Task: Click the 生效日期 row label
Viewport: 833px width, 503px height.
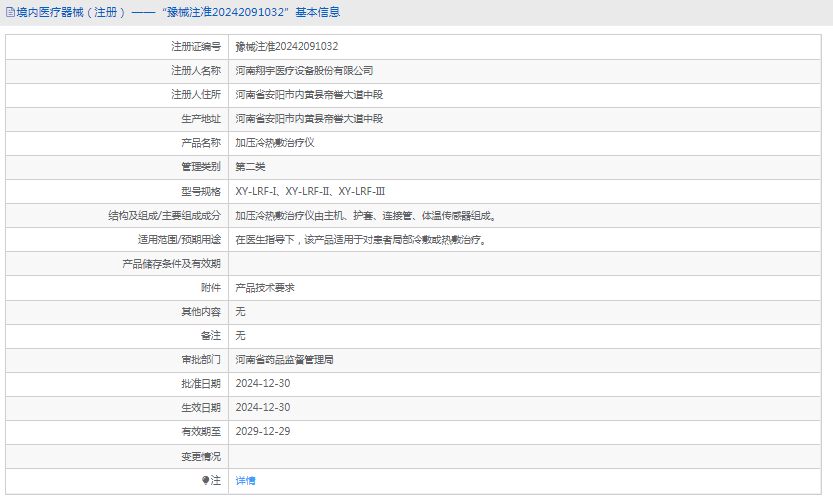Action: tap(201, 407)
